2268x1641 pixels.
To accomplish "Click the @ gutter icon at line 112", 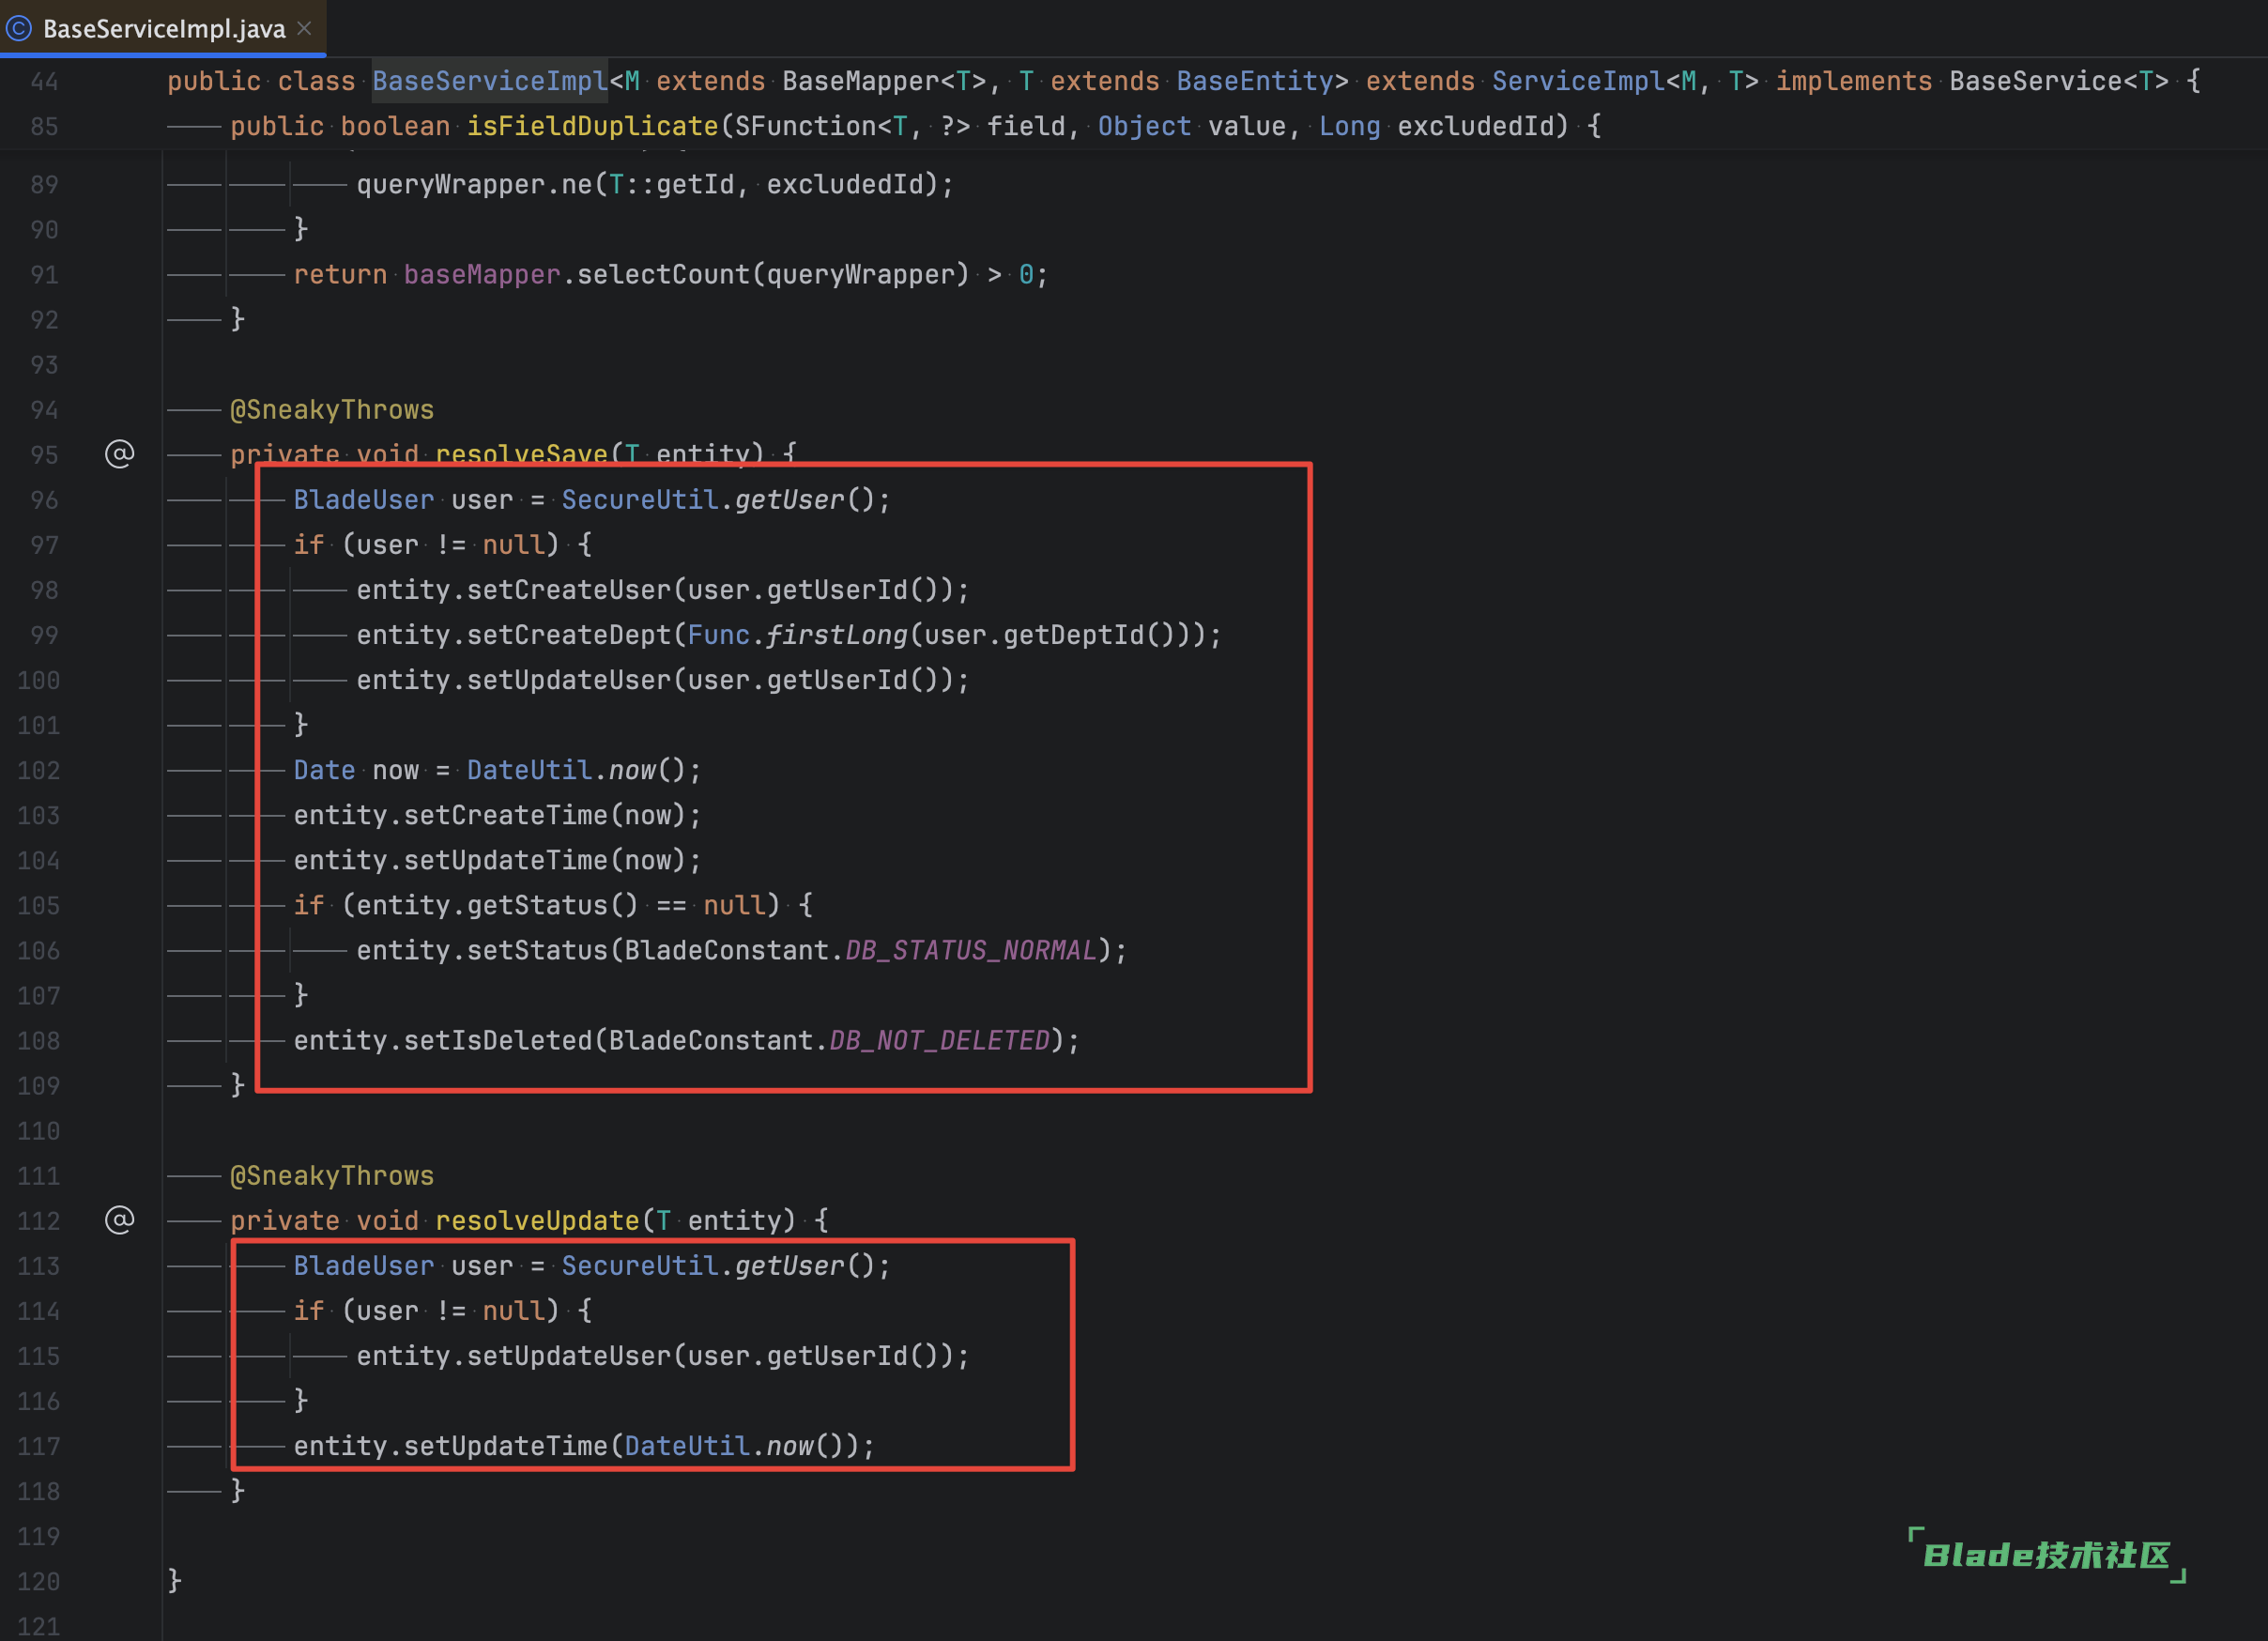I will click(119, 1220).
